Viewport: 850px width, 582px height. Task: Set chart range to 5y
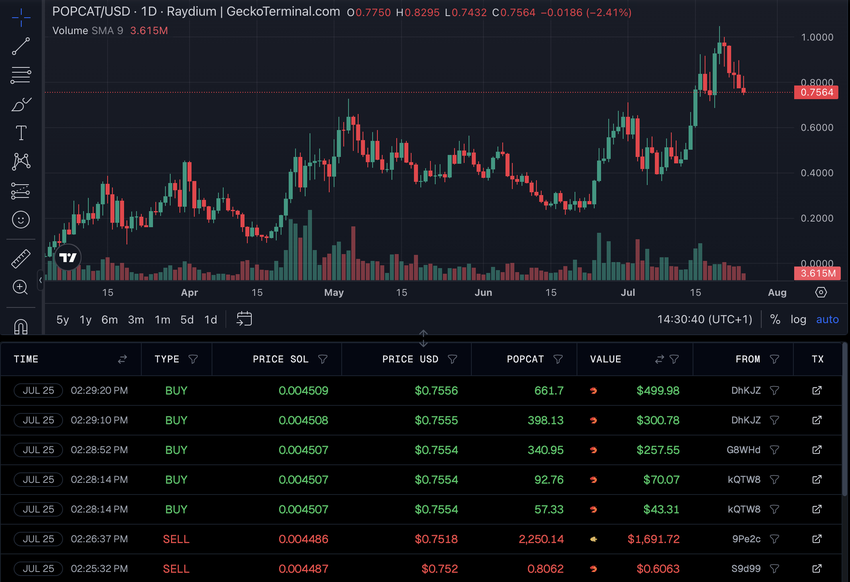pyautogui.click(x=62, y=320)
